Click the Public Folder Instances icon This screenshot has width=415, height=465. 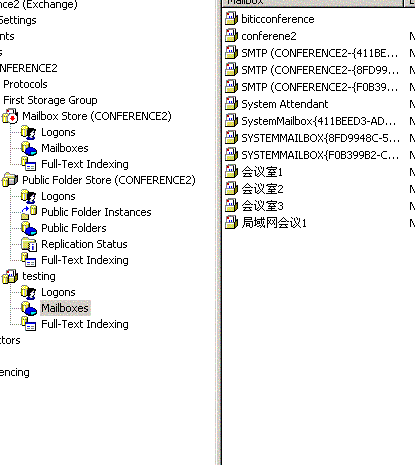click(x=29, y=212)
